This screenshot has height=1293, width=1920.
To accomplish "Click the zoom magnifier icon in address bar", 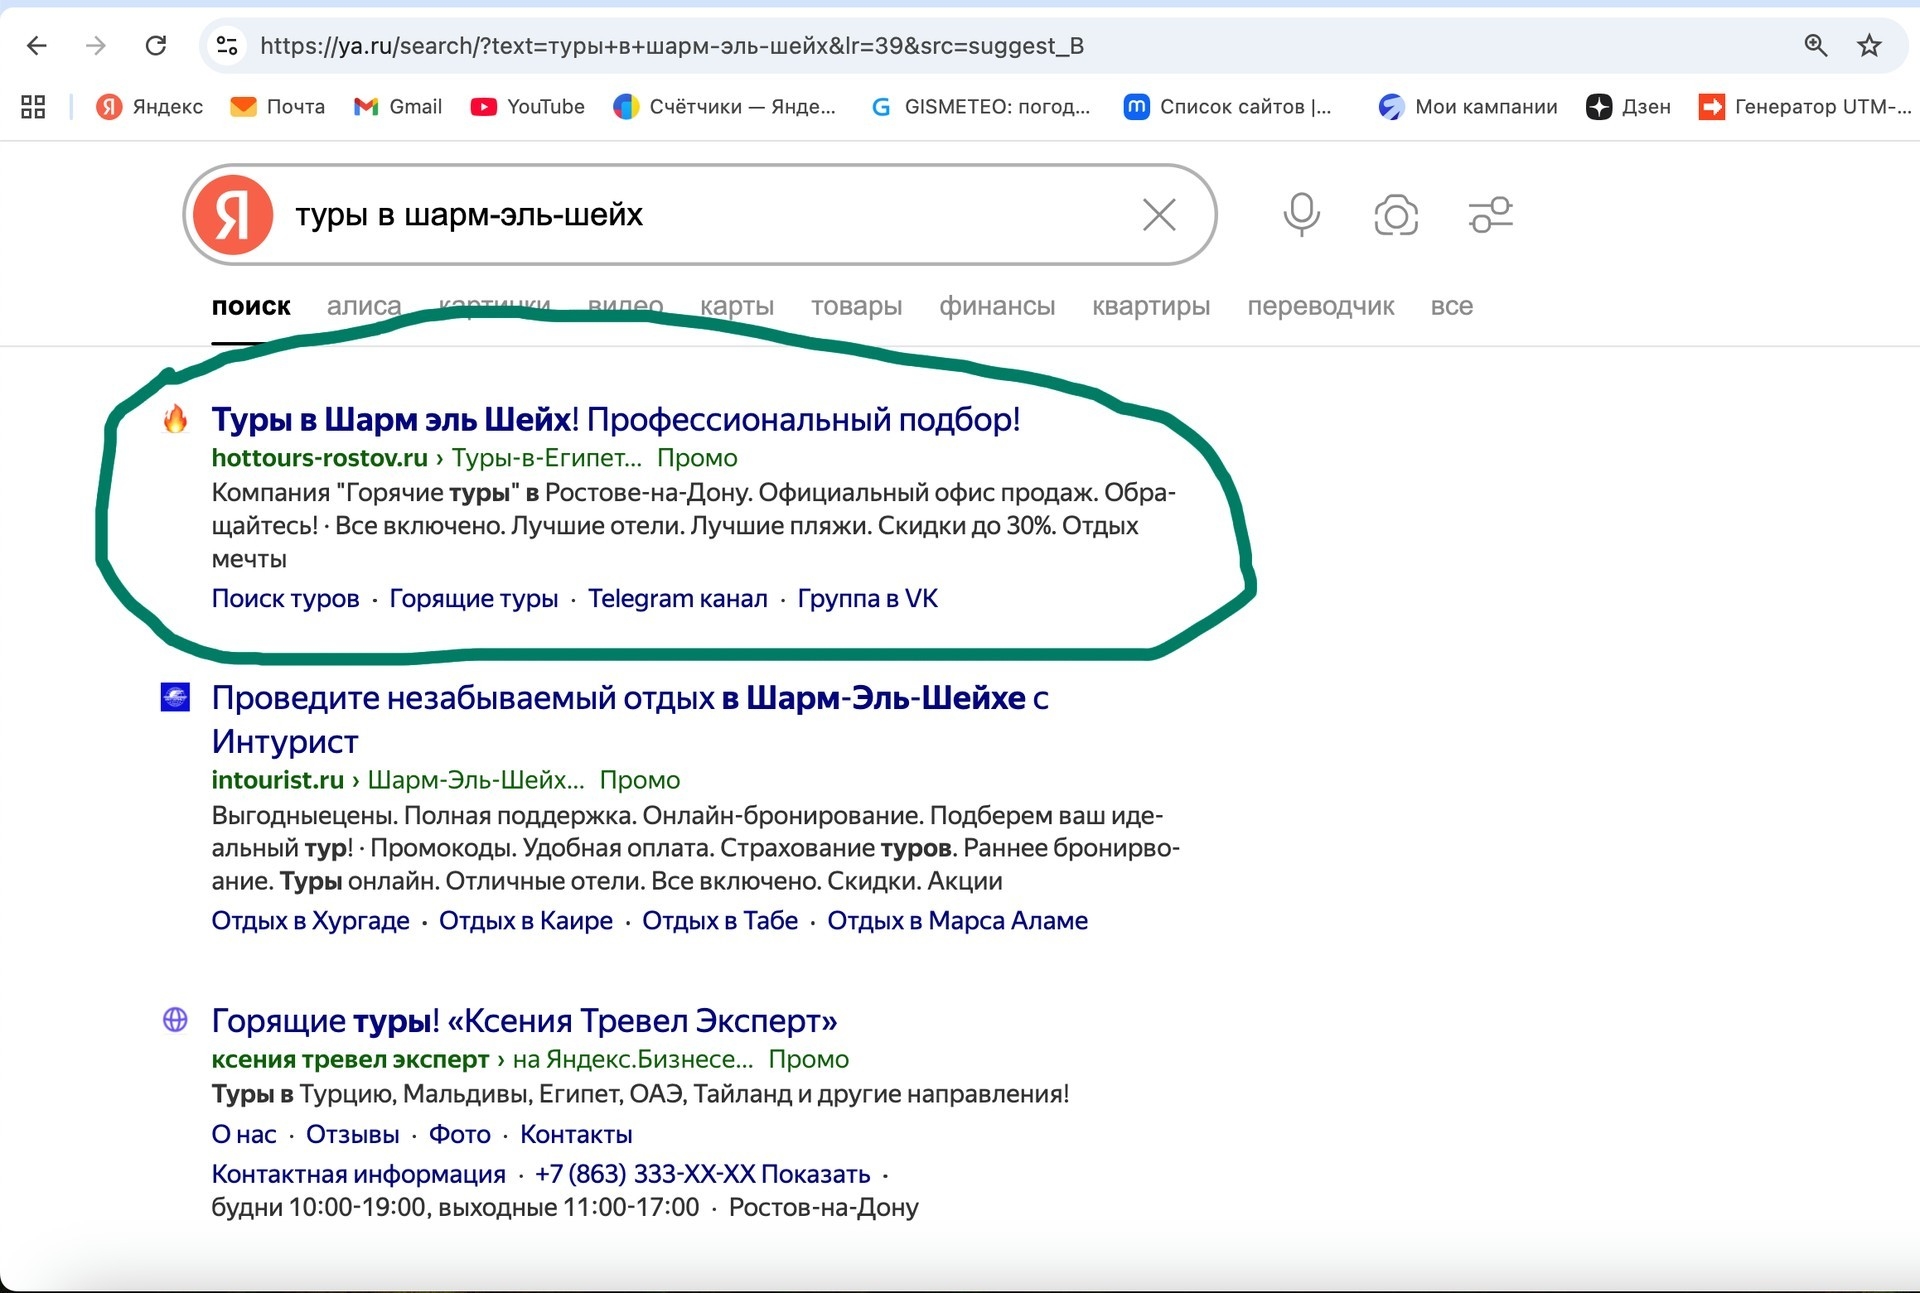I will tap(1815, 46).
